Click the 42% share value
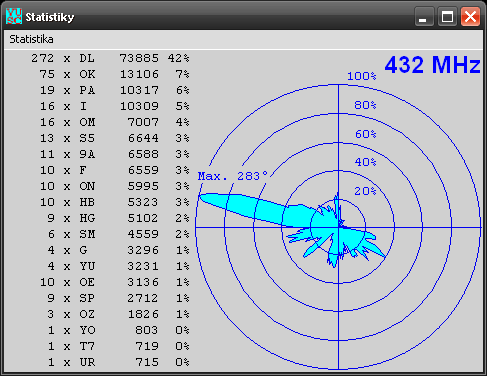This screenshot has width=487, height=376. pyautogui.click(x=179, y=58)
